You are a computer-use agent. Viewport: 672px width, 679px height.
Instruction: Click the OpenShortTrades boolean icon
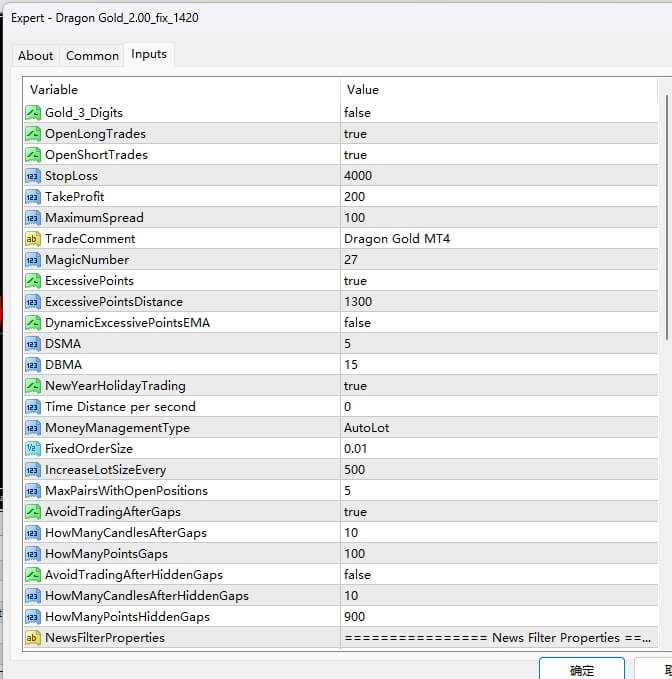click(33, 155)
